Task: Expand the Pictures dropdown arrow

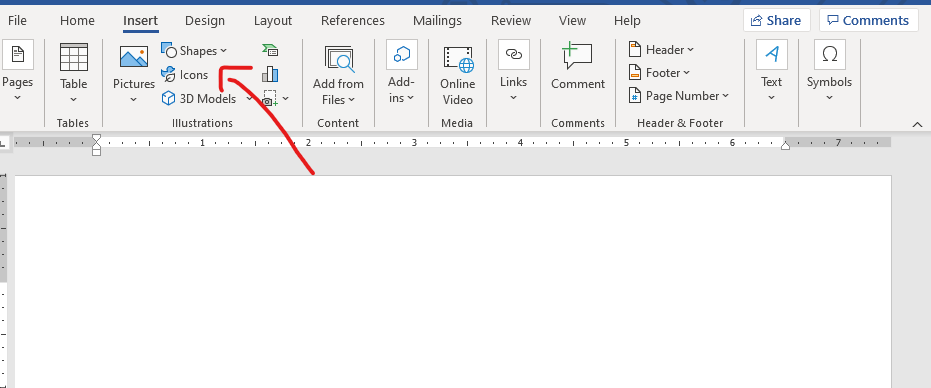Action: [134, 99]
